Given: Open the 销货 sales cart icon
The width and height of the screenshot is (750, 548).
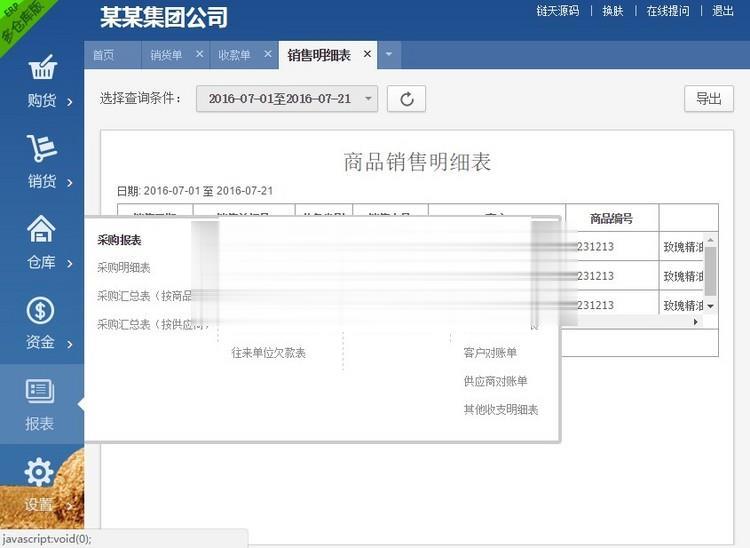Looking at the screenshot, I should [x=42, y=148].
